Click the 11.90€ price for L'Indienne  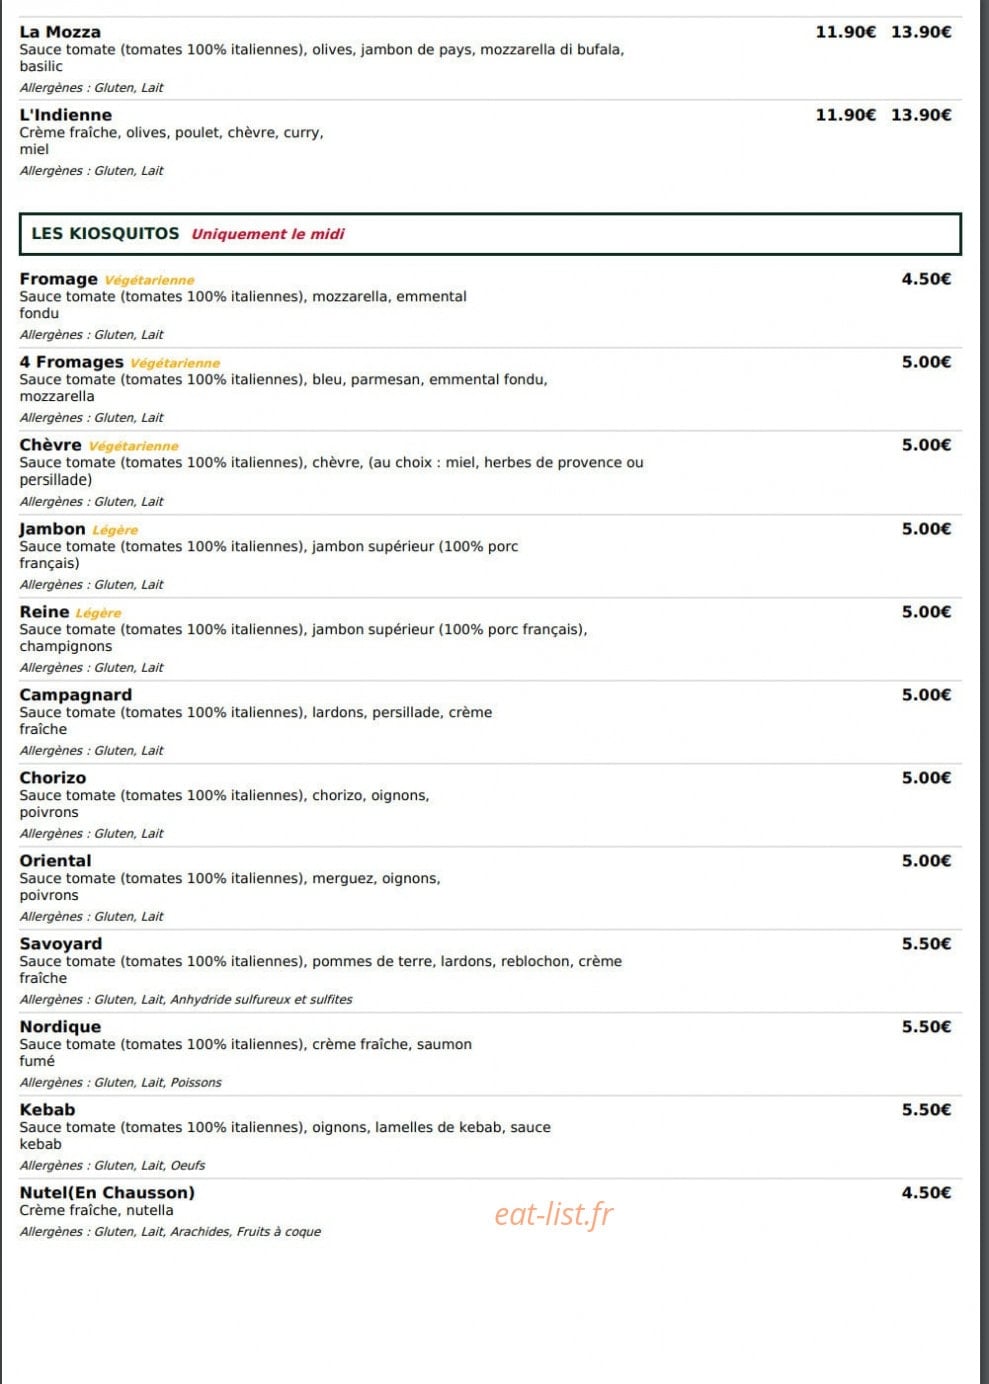pyautogui.click(x=846, y=115)
